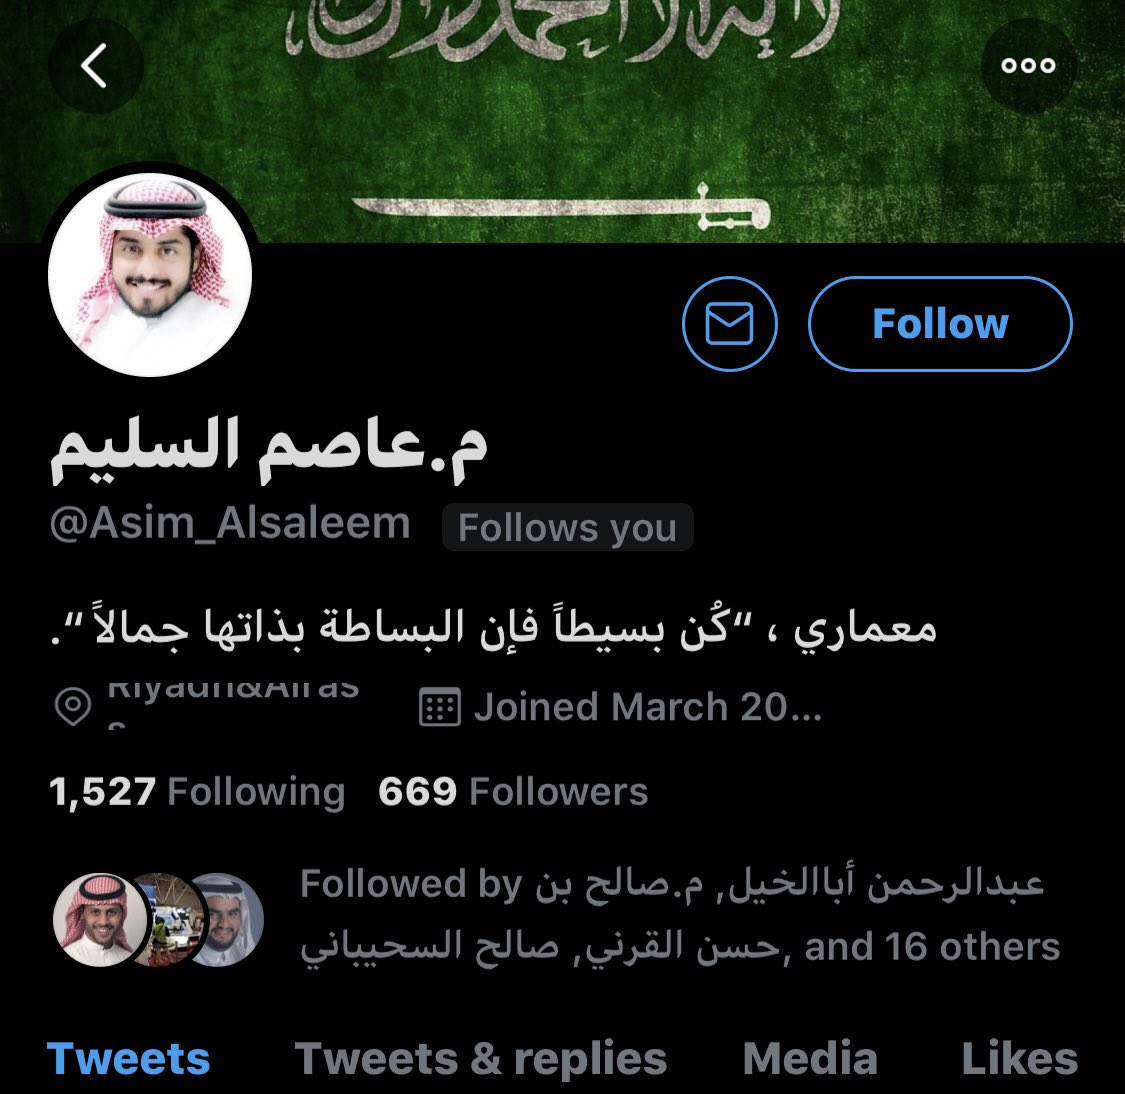Tap the @Asim_Alsaleem handle
This screenshot has height=1094, width=1125.
(x=230, y=524)
